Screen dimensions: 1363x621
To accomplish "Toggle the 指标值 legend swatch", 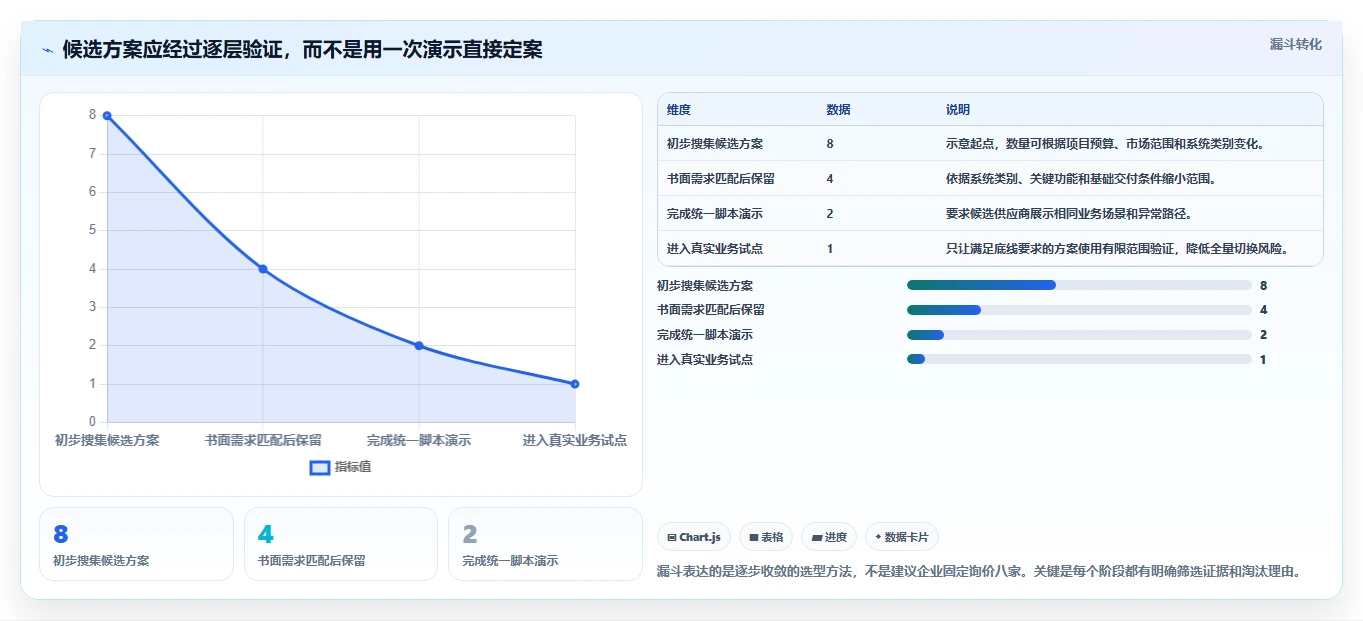I will pos(320,467).
